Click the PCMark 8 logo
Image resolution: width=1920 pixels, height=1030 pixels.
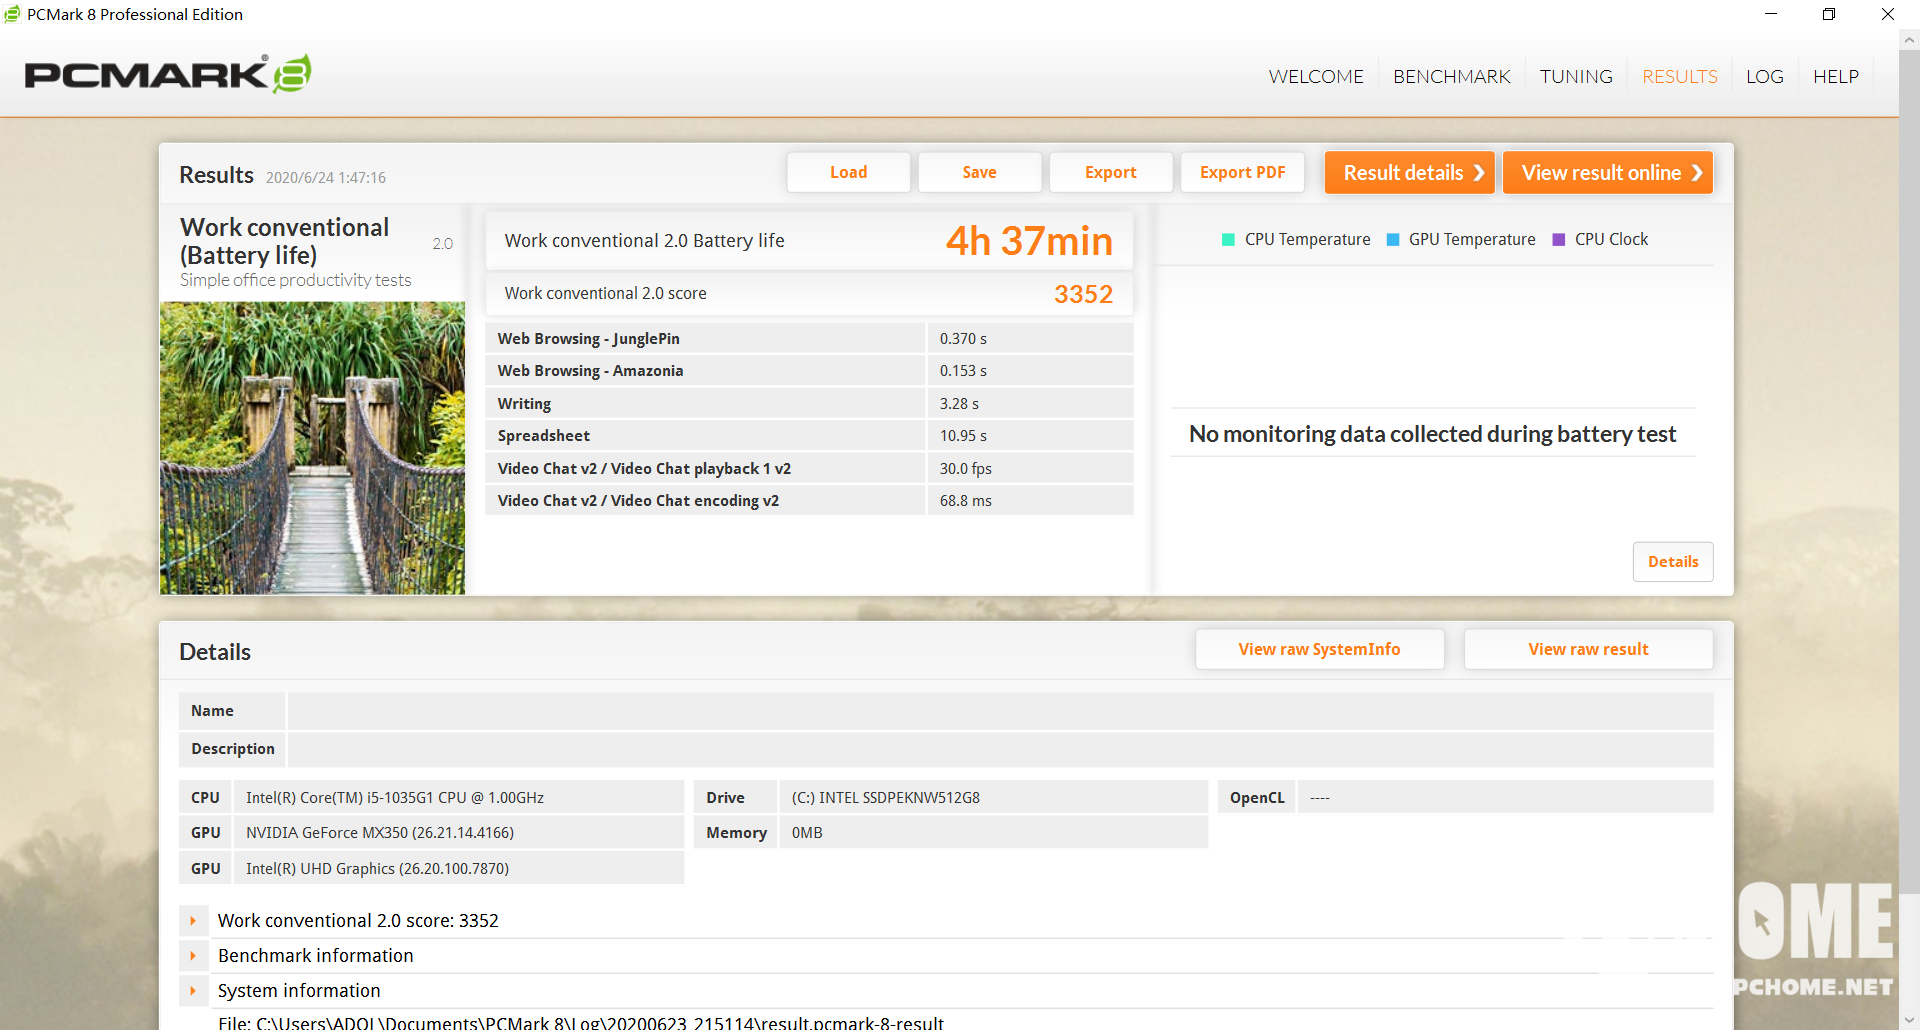click(x=167, y=75)
